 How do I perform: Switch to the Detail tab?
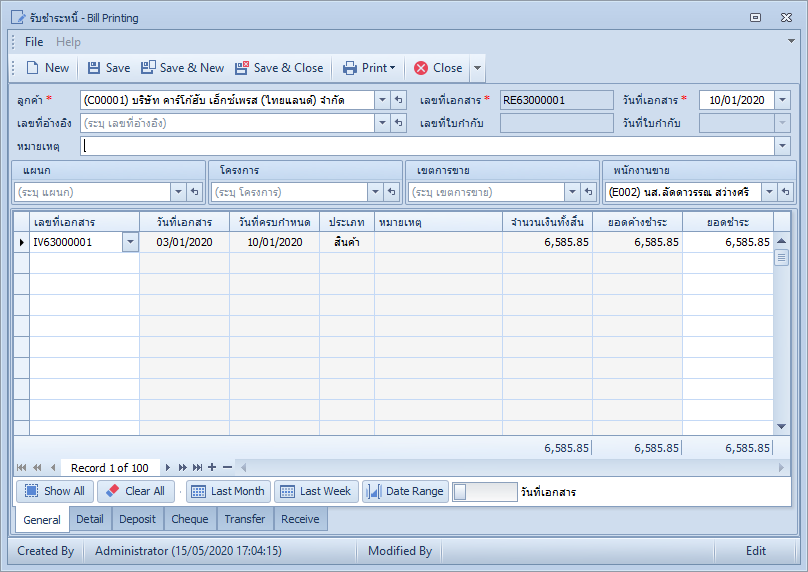(90, 519)
